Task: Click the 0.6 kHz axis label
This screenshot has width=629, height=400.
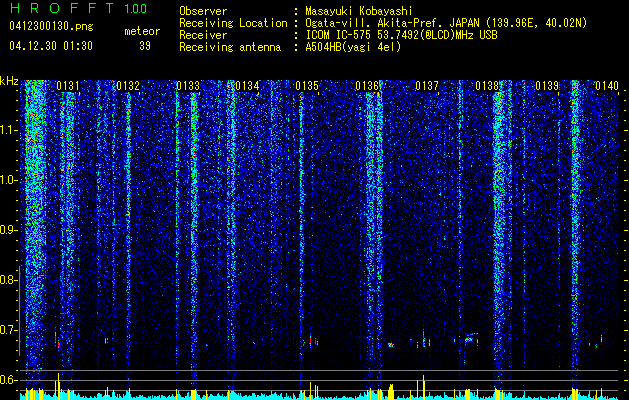Action: coord(8,380)
